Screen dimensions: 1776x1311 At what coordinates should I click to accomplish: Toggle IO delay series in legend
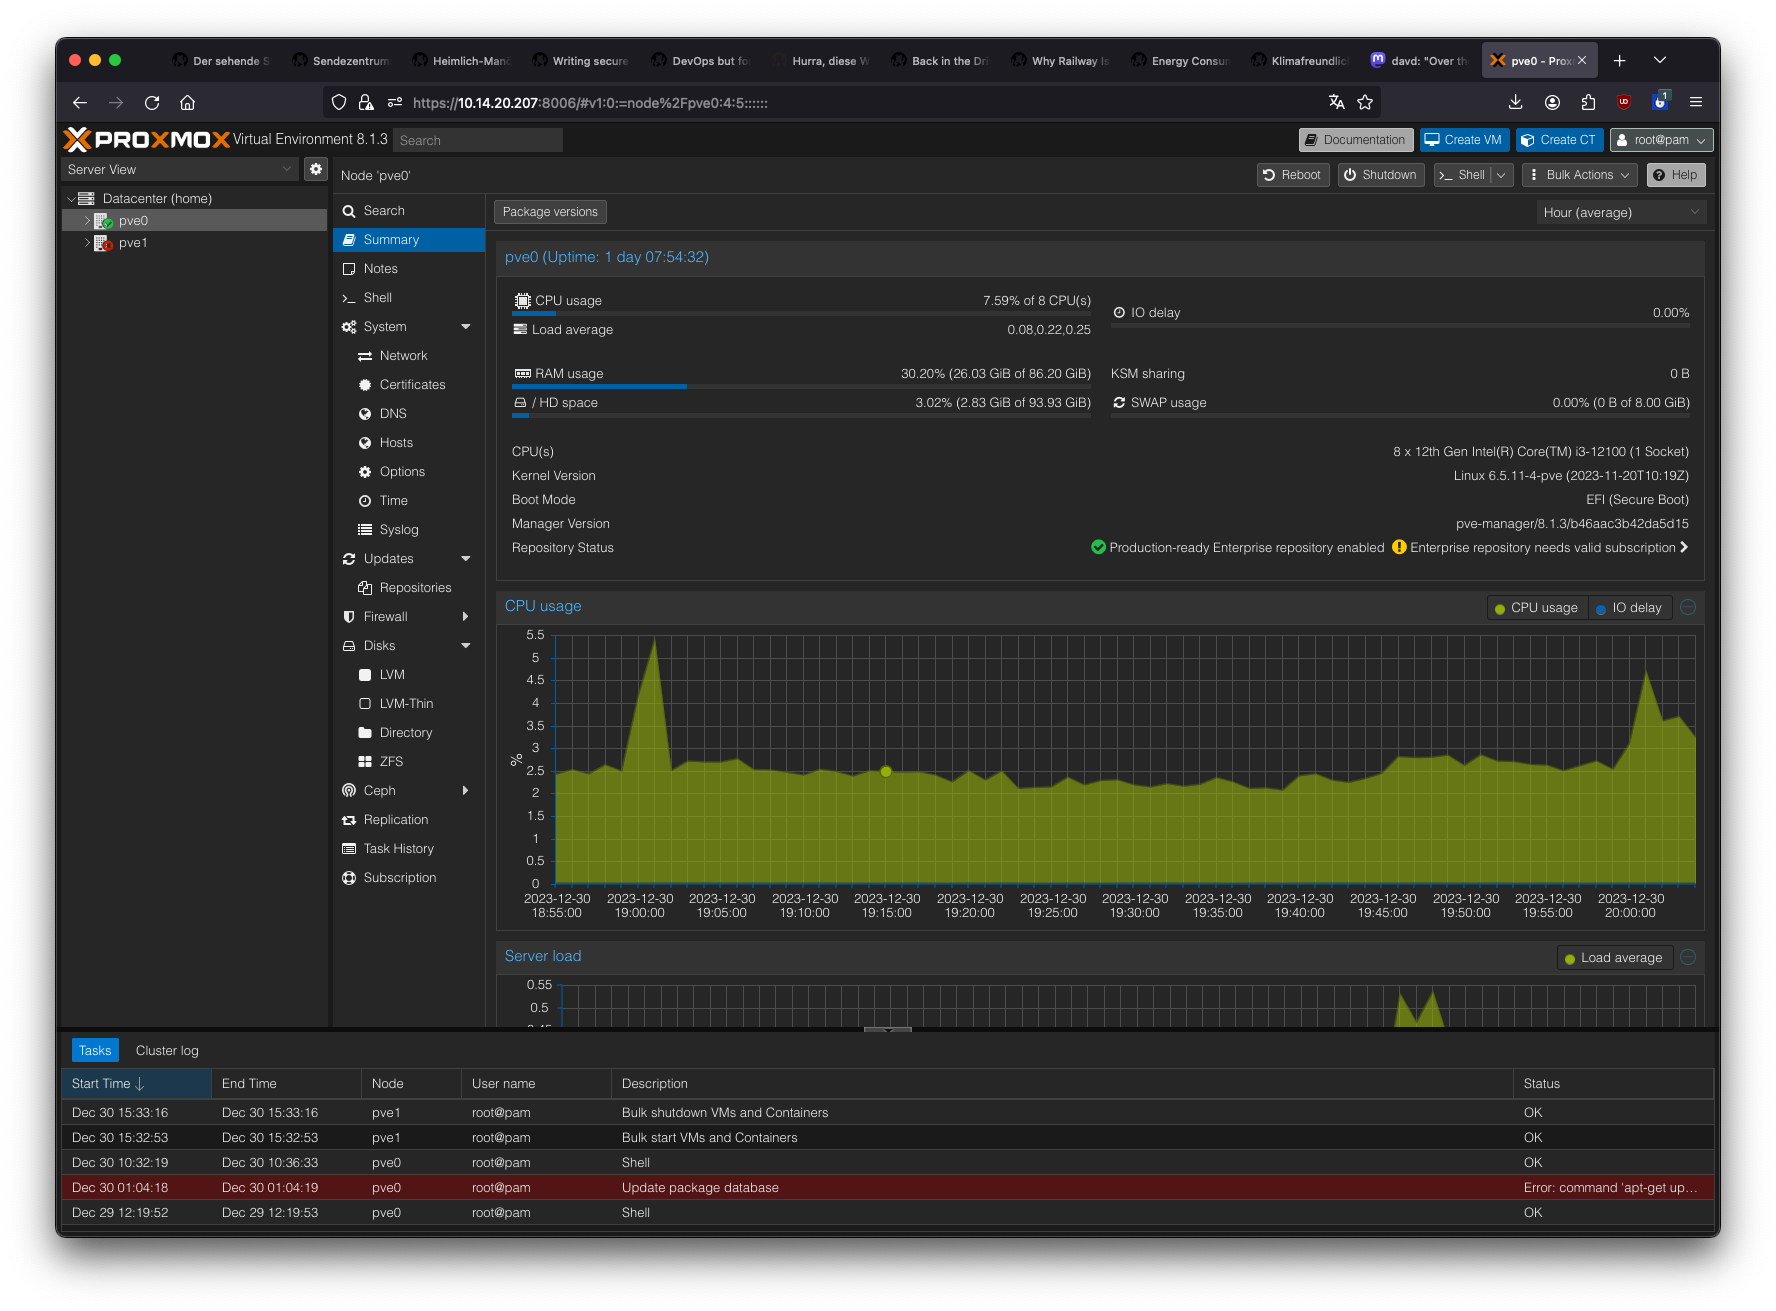point(1630,607)
